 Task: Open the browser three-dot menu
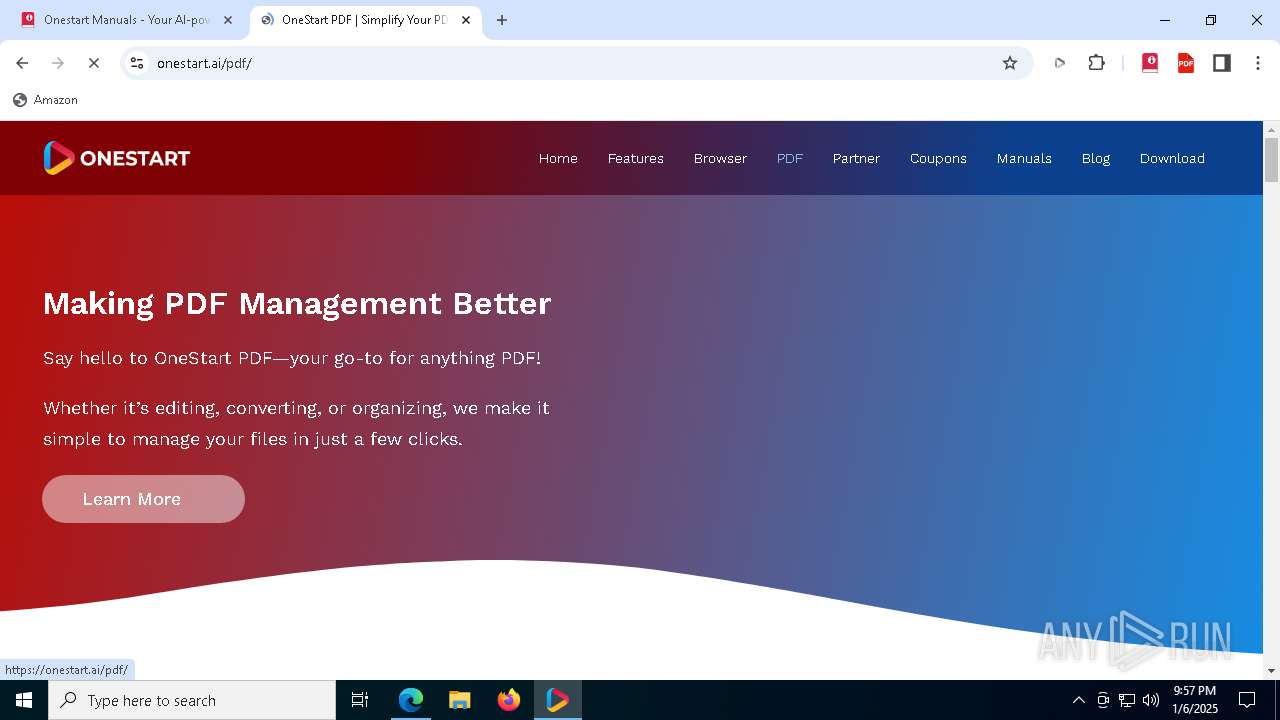[1257, 63]
